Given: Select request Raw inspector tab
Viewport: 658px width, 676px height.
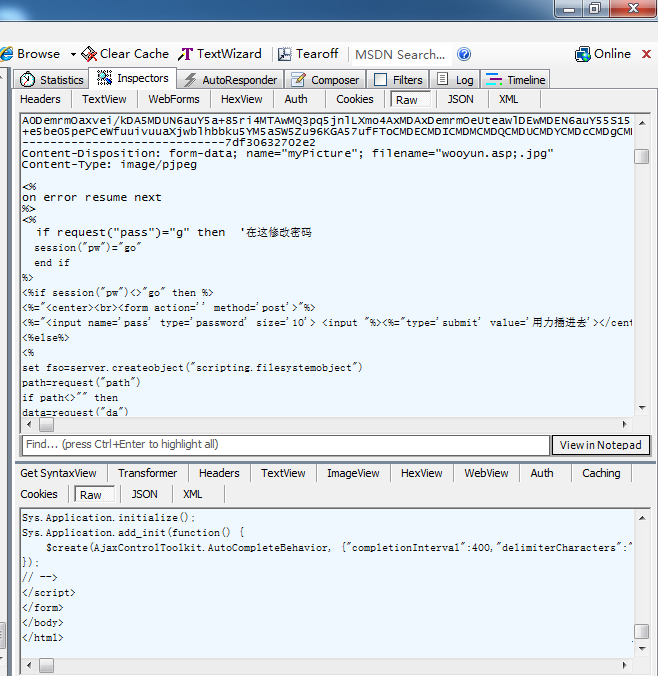Looking at the screenshot, I should tap(410, 100).
